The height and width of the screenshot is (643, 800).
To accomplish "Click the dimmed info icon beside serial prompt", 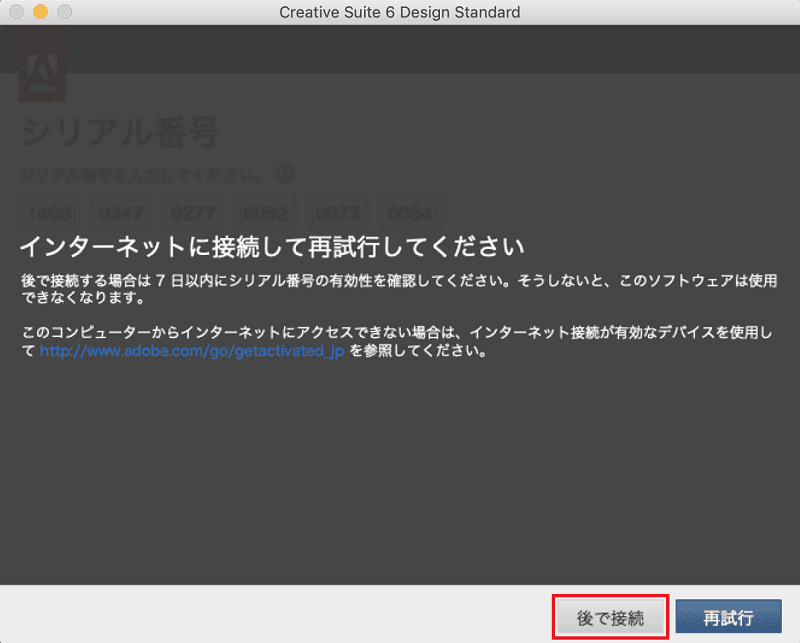I will point(285,174).
